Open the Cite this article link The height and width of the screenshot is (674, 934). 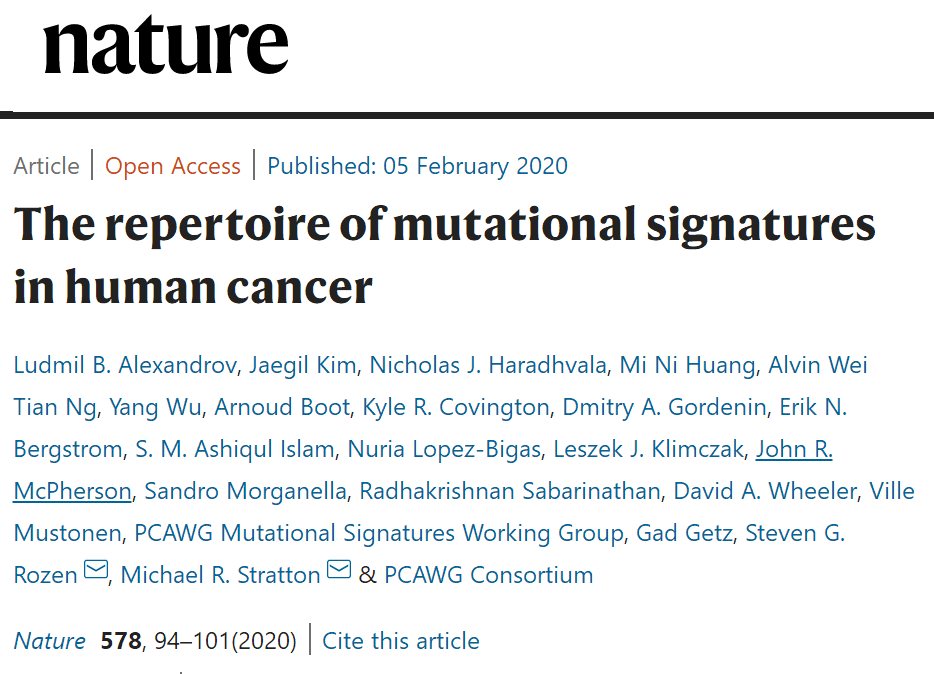pos(400,641)
